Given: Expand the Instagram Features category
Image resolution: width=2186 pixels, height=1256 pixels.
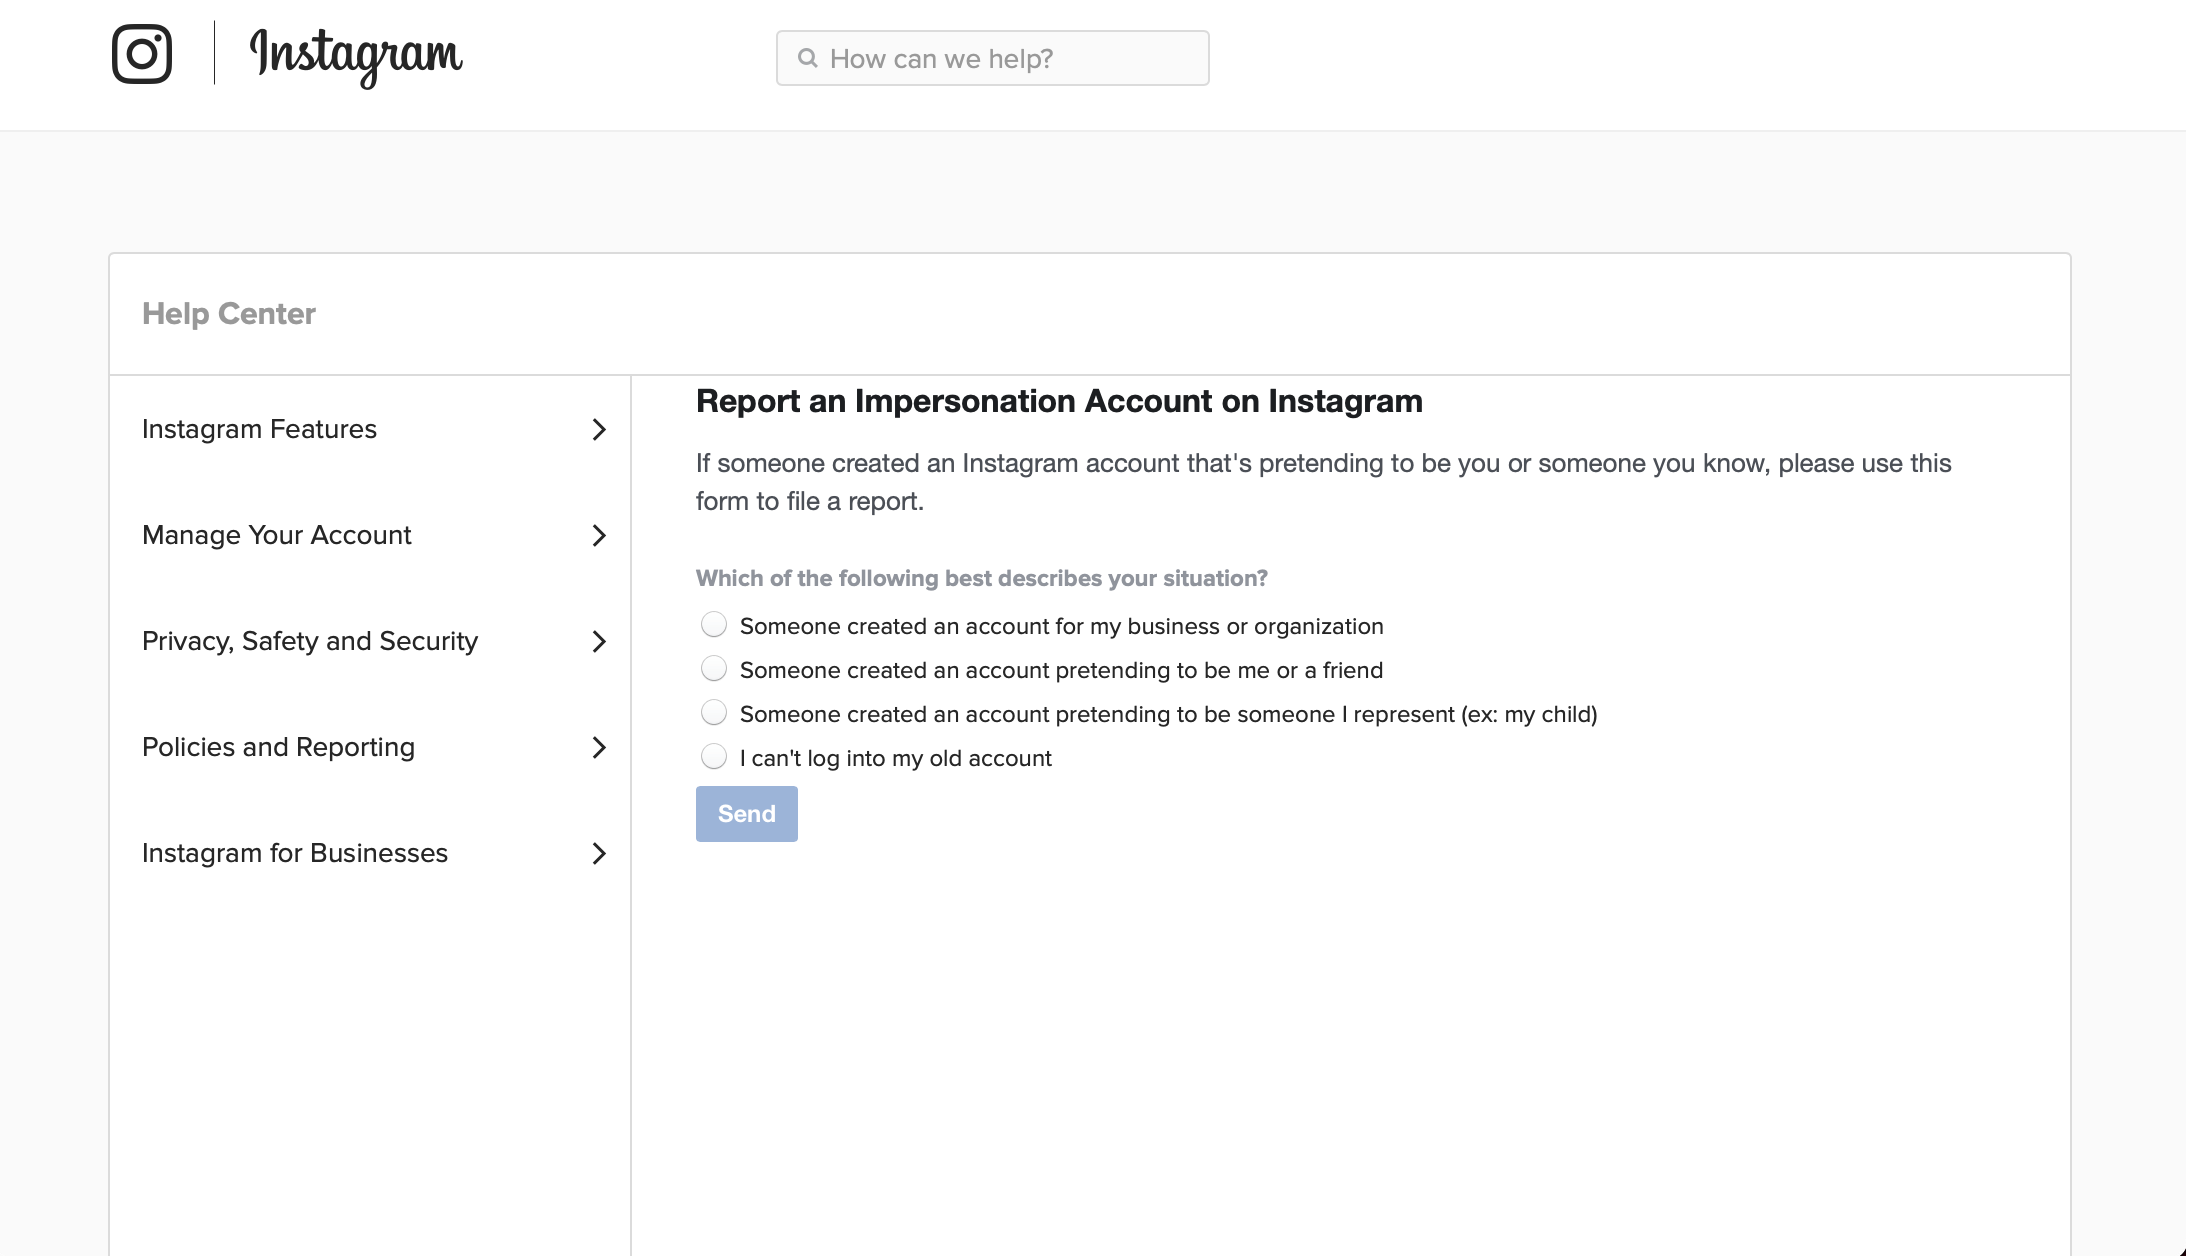Looking at the screenshot, I should (x=260, y=429).
